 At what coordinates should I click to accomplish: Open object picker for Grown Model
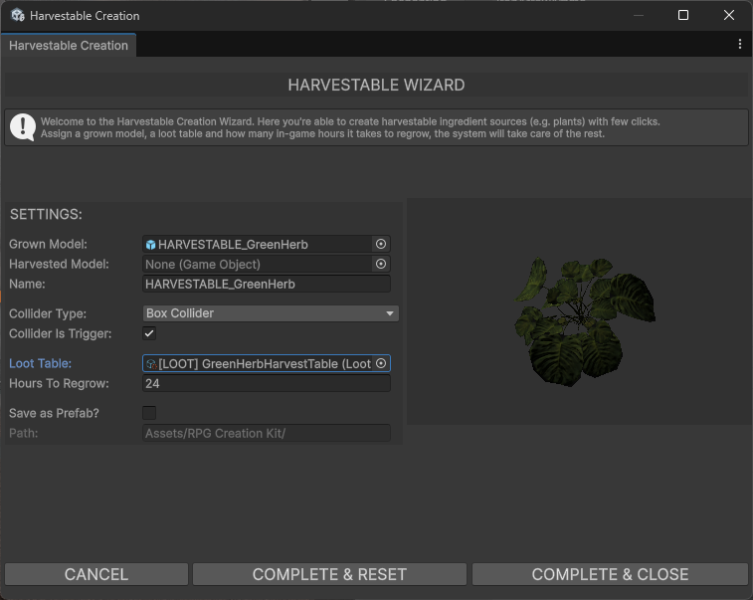click(x=381, y=244)
